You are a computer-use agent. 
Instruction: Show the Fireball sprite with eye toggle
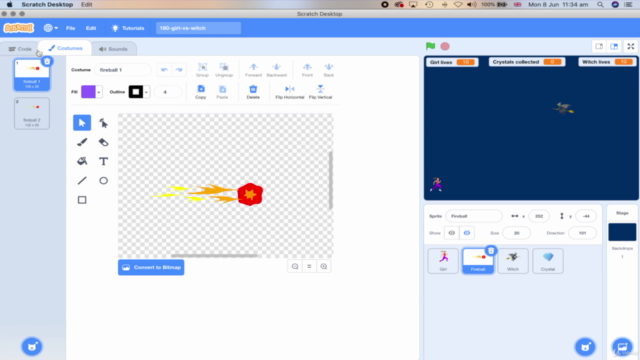click(x=451, y=233)
